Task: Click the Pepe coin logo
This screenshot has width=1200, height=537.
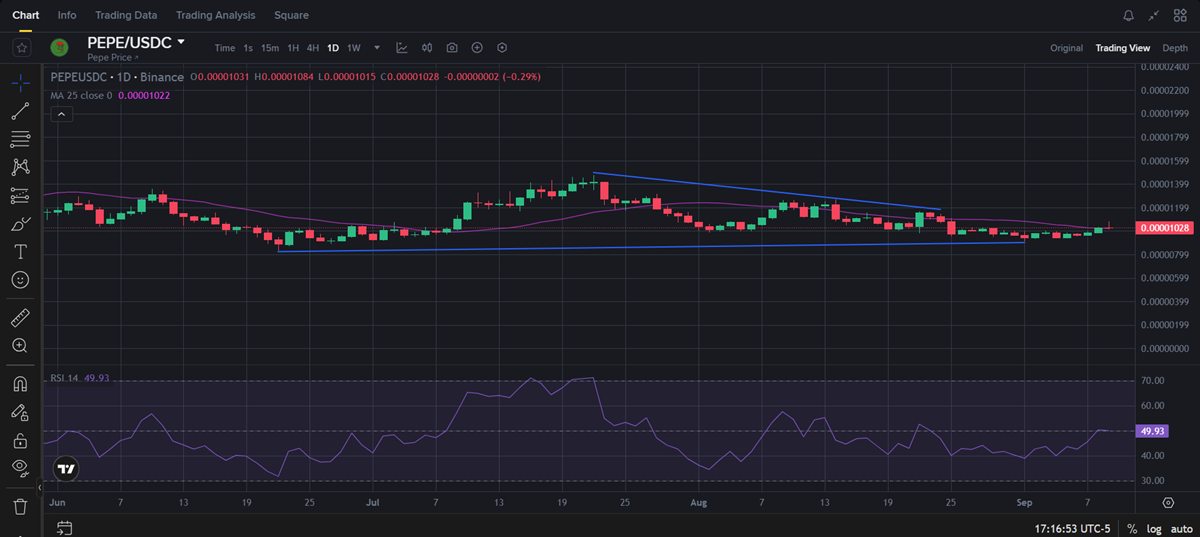Action: (60, 47)
